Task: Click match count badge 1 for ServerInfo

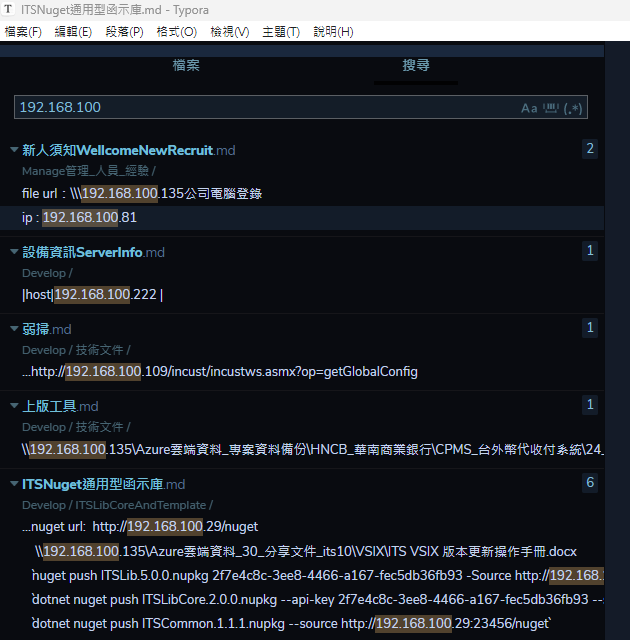Action: coord(590,251)
